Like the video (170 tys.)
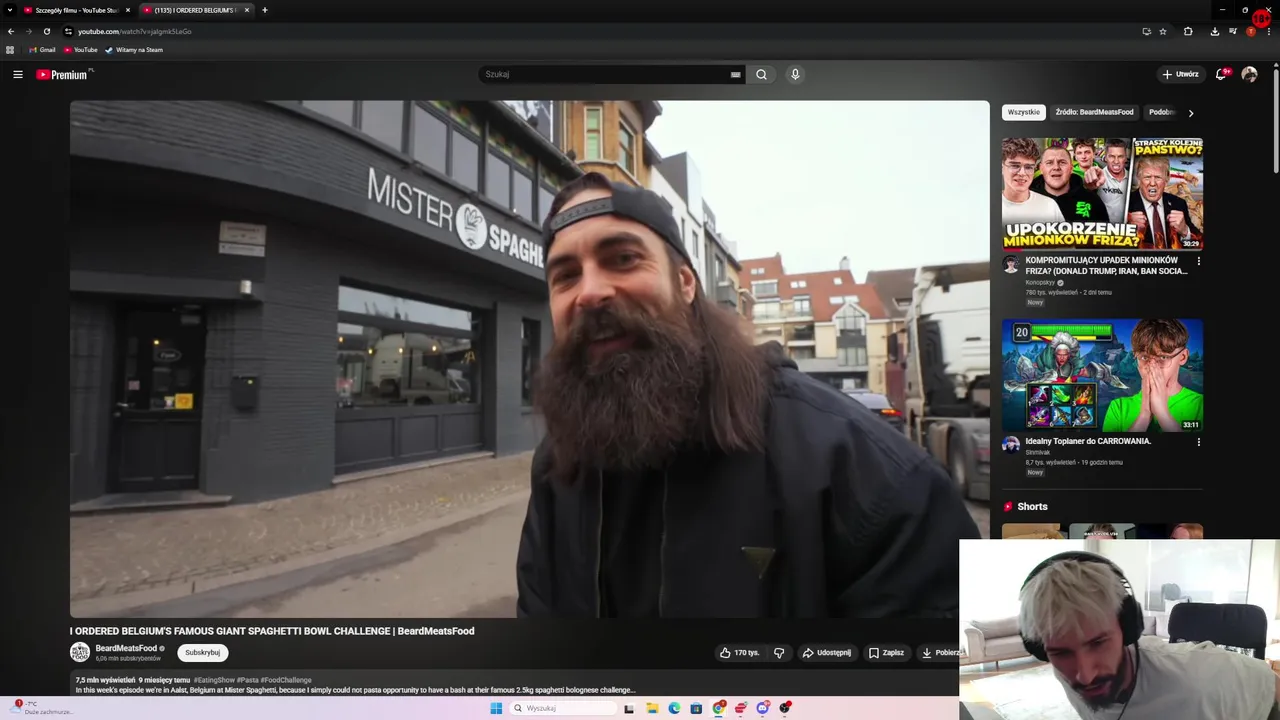This screenshot has width=1280, height=720. coord(739,653)
